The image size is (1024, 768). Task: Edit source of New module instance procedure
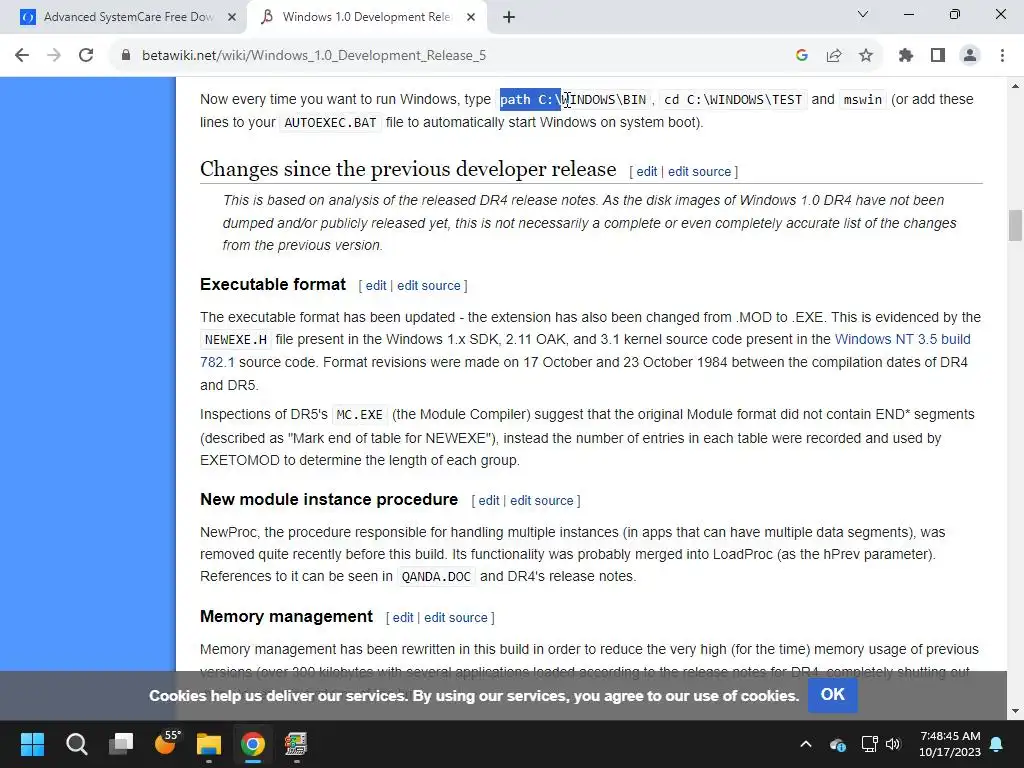pyautogui.click(x=541, y=501)
